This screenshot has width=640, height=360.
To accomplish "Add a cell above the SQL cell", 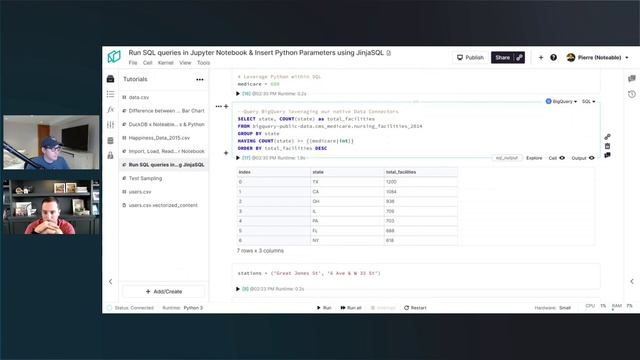I will coord(226,107).
